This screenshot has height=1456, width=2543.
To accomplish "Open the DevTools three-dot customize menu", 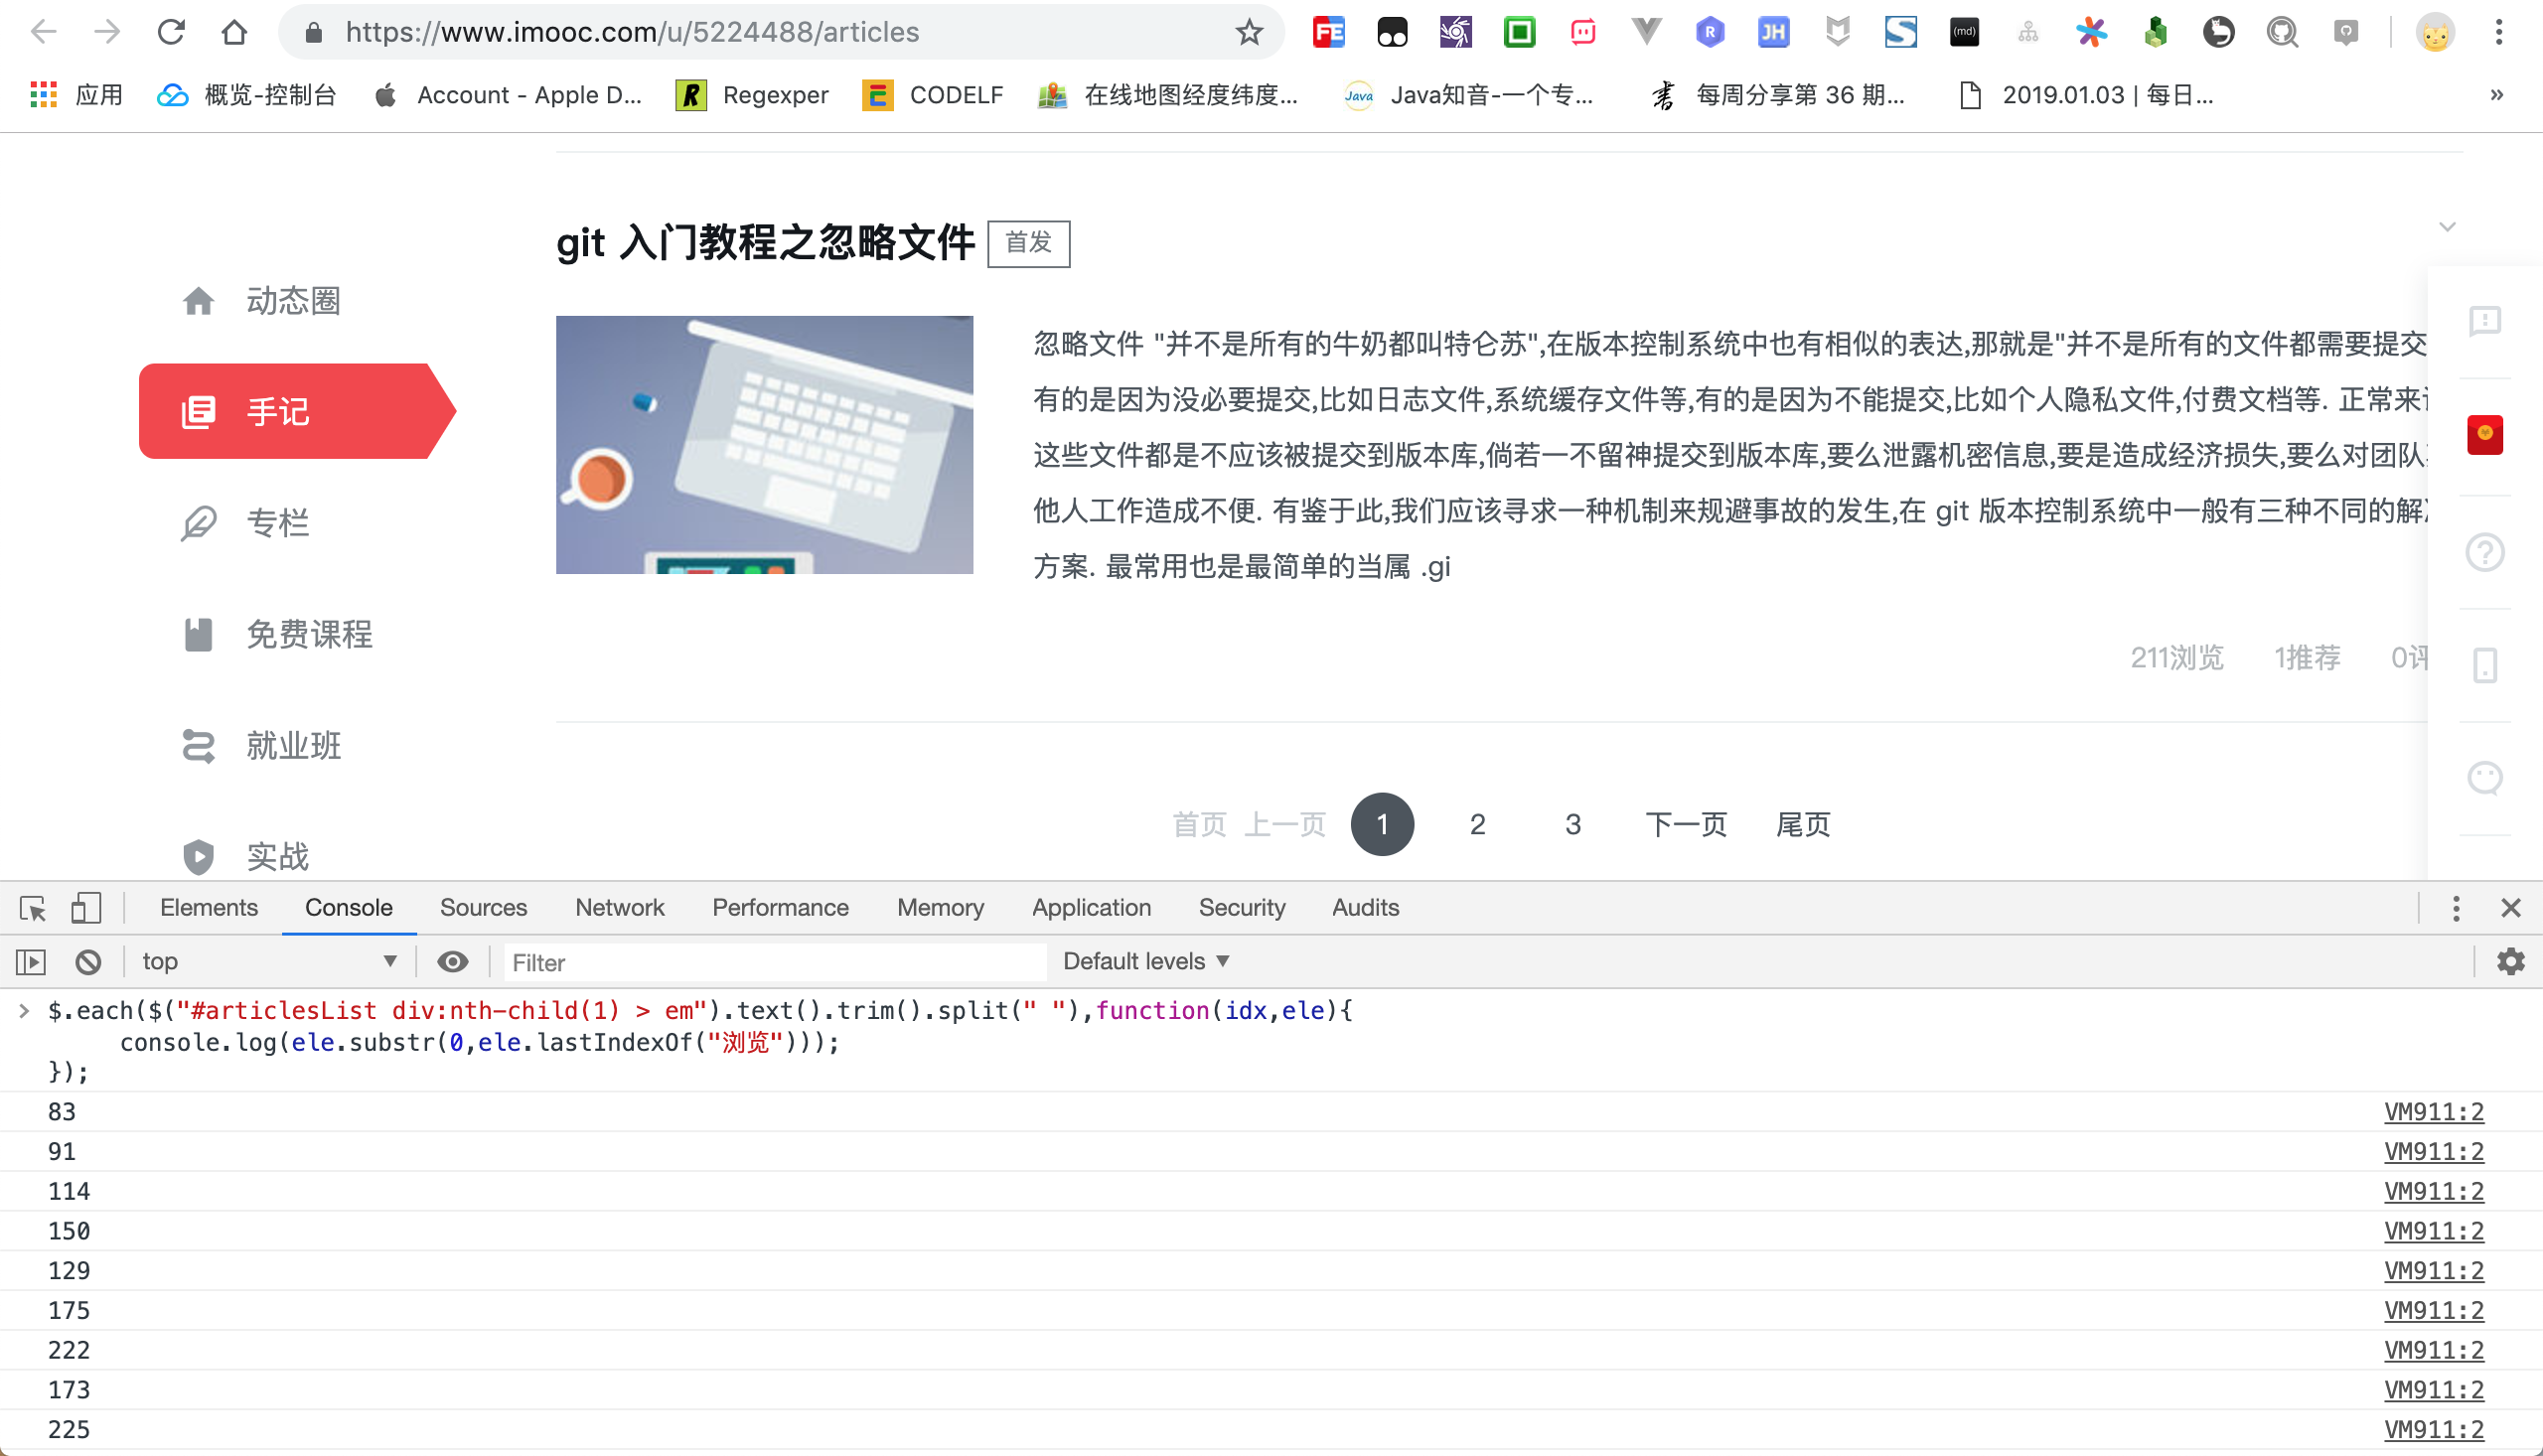I will (x=2455, y=908).
